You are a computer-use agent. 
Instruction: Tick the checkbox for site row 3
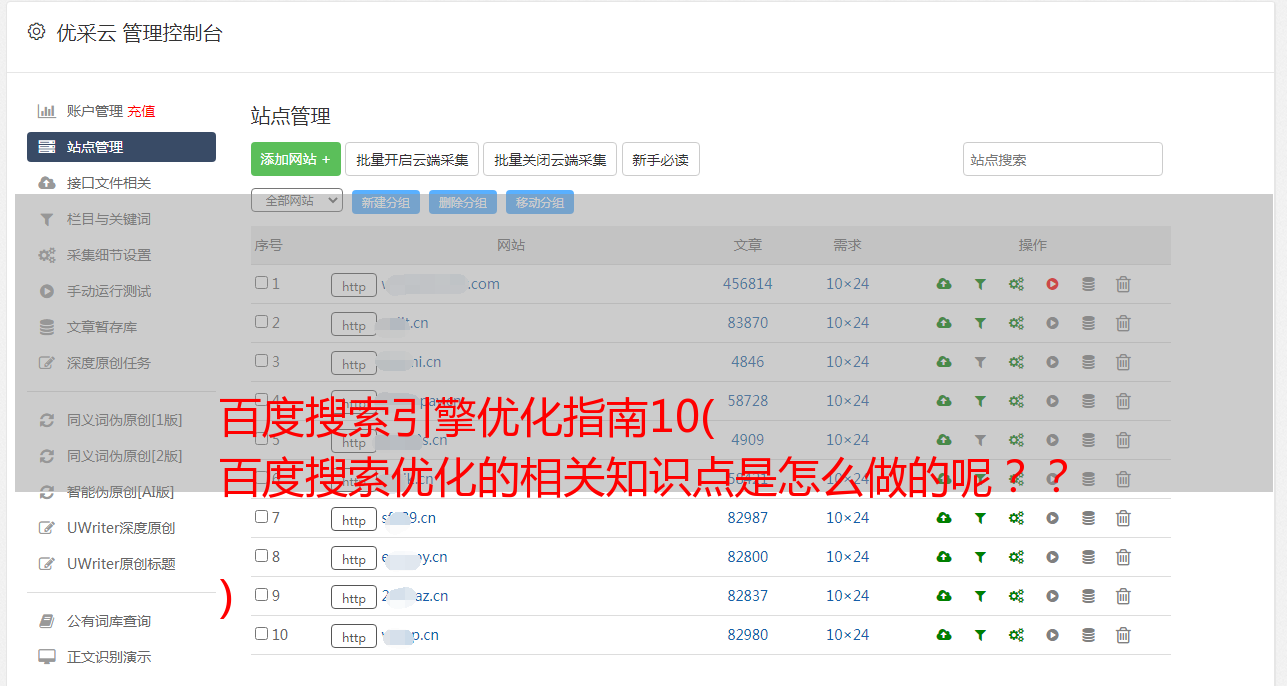tap(261, 361)
